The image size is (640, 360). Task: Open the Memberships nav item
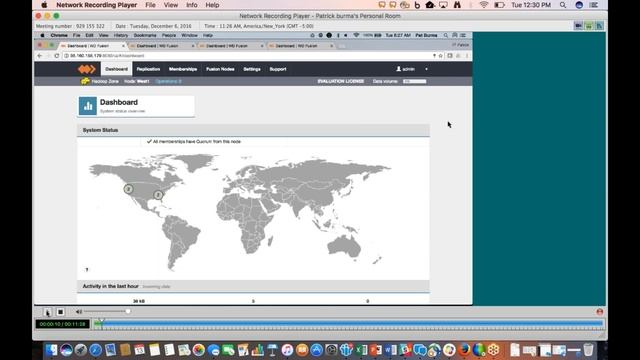(x=183, y=69)
